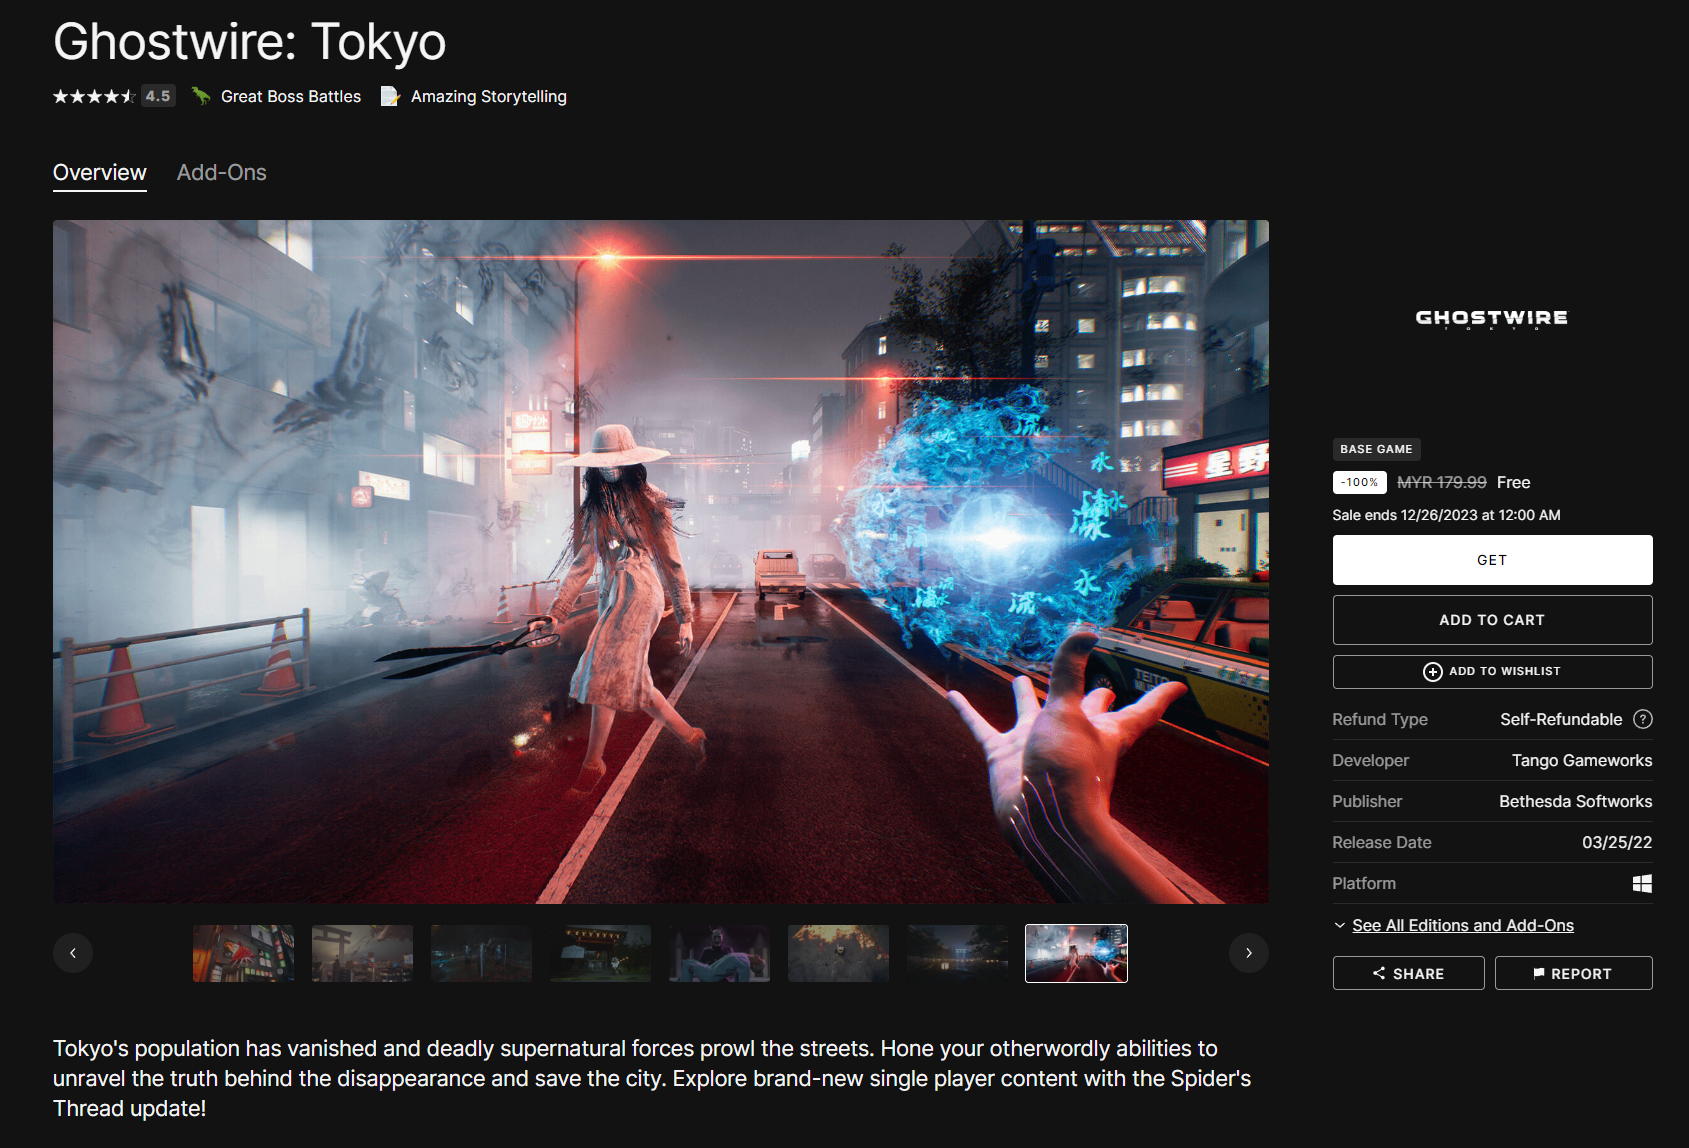Viewport: 1689px width, 1148px height.
Task: Open See All Editions and Add-Ons
Action: [1463, 926]
